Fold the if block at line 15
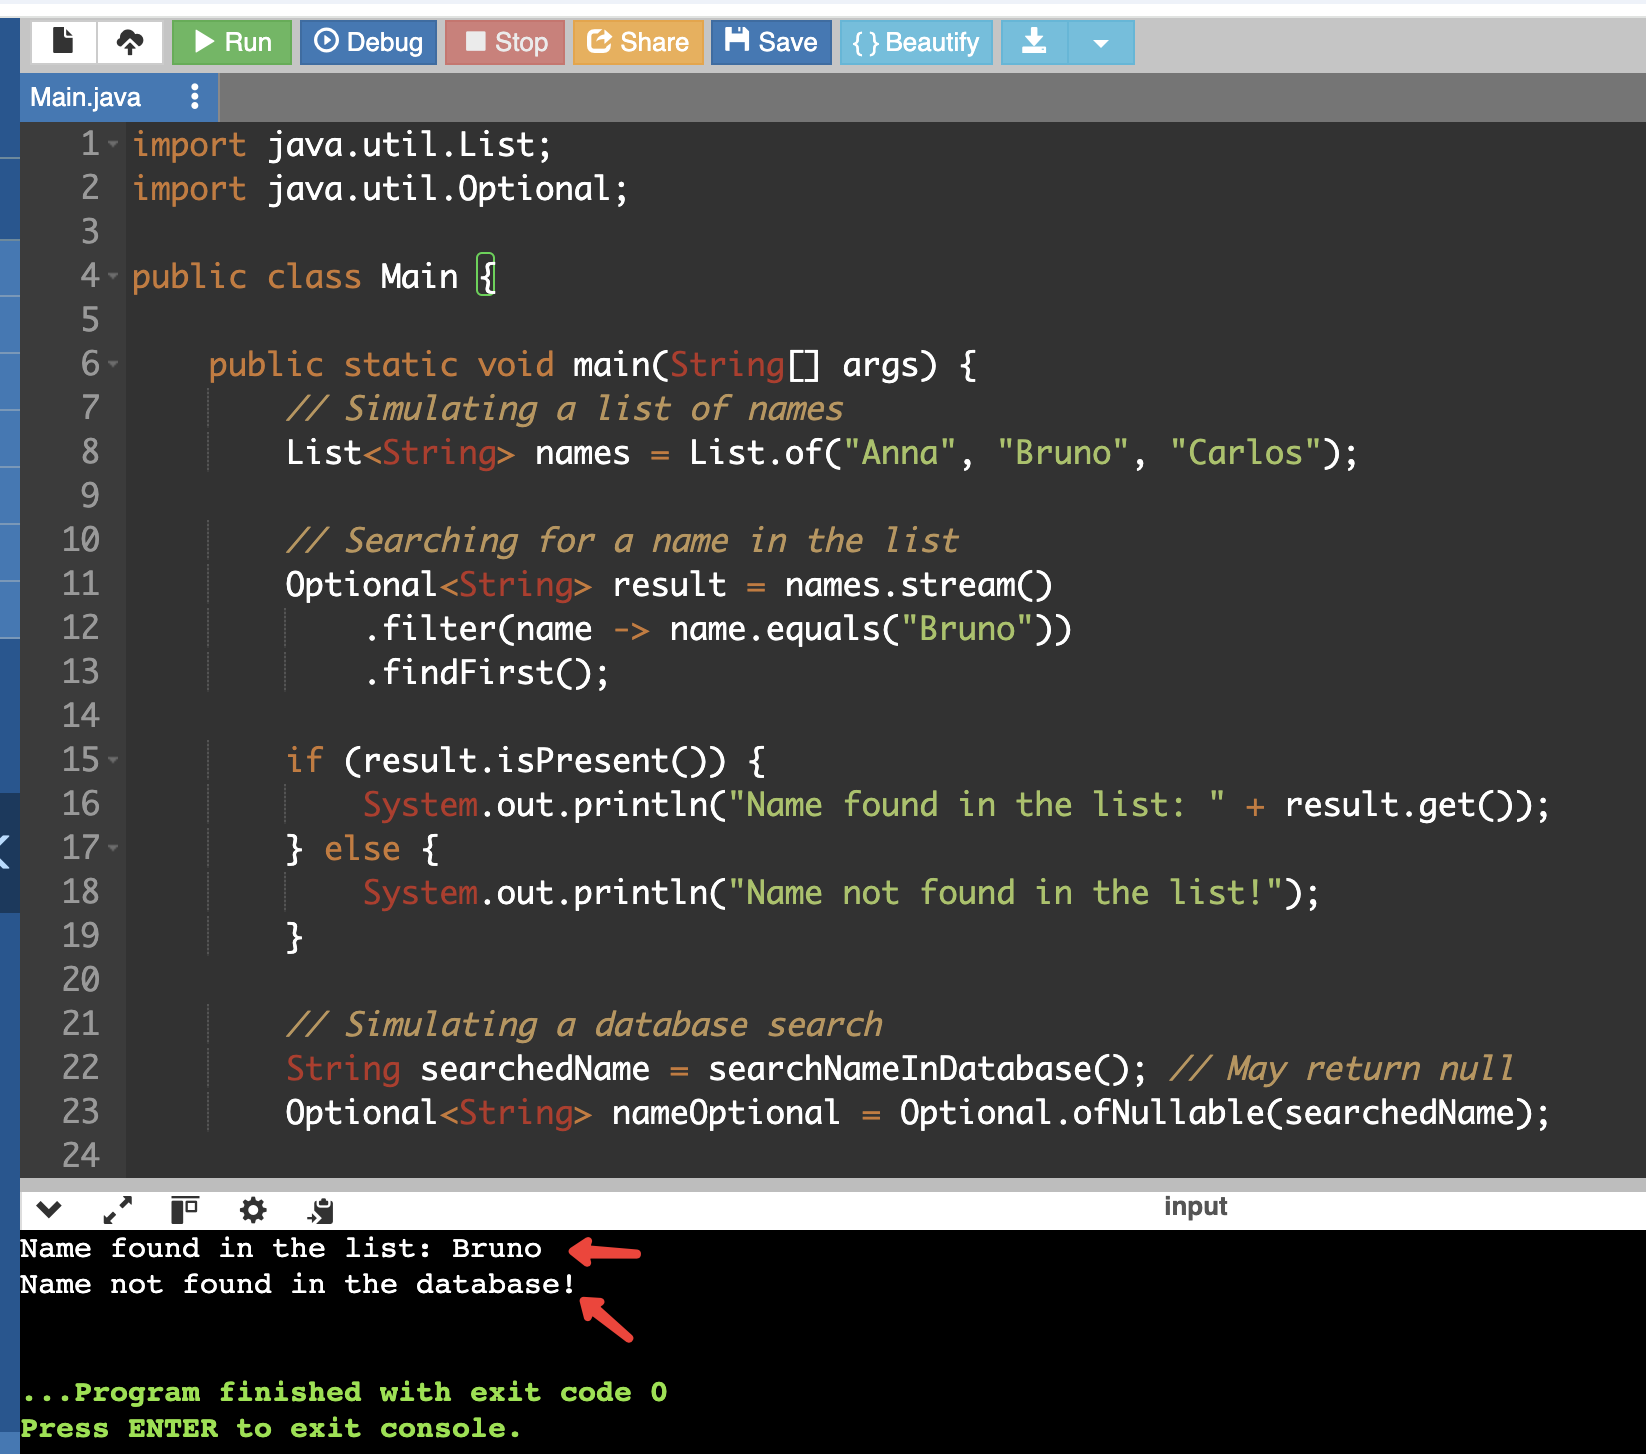Screen dimensions: 1646x1454 (x=113, y=761)
